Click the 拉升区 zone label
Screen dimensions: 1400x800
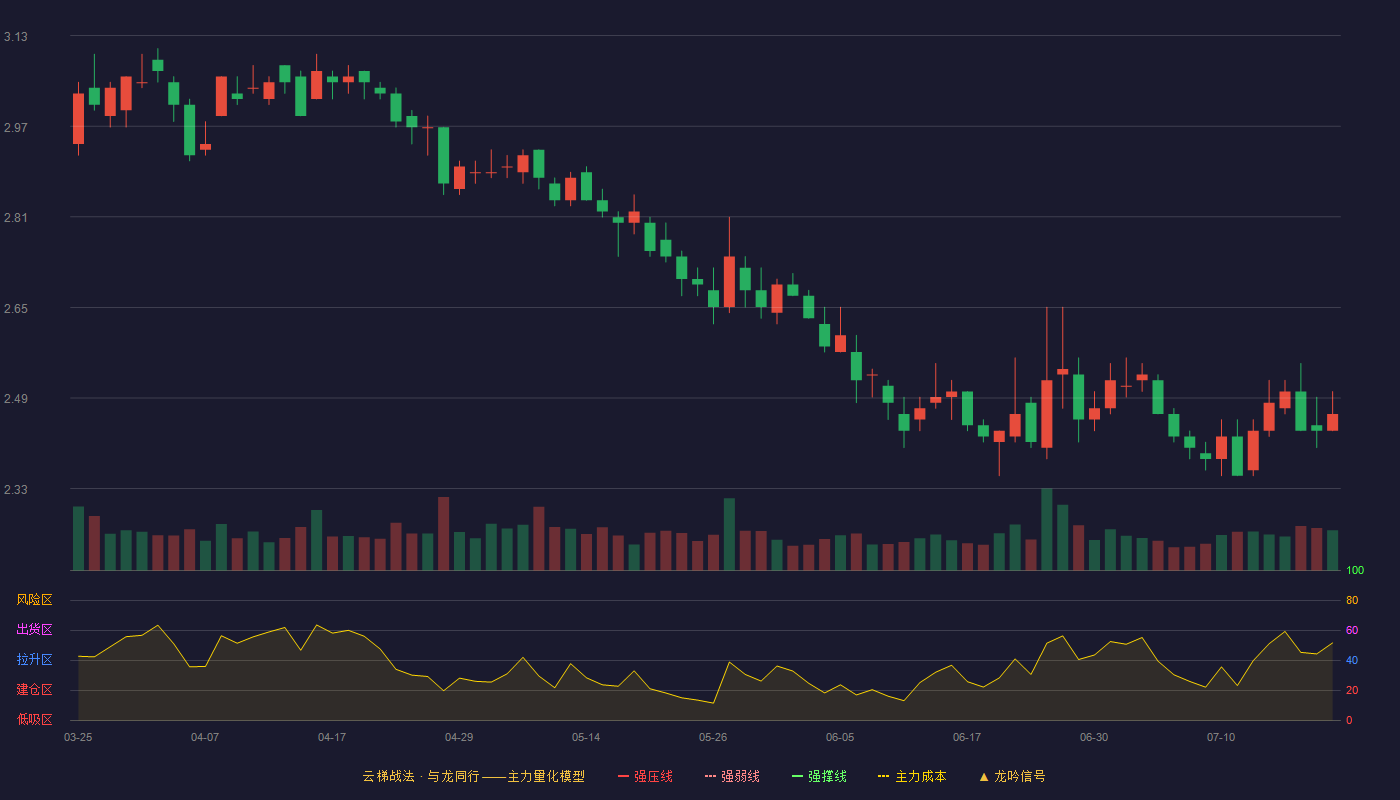click(35, 660)
